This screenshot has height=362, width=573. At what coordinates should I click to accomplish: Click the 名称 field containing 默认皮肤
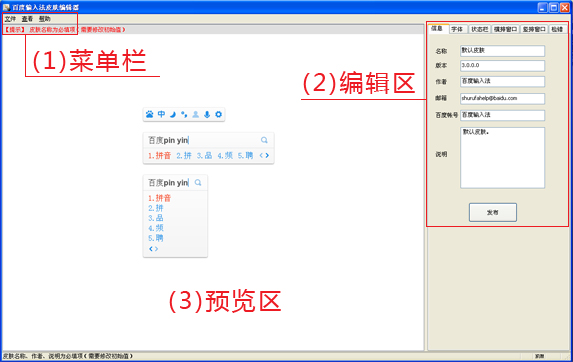coord(502,51)
